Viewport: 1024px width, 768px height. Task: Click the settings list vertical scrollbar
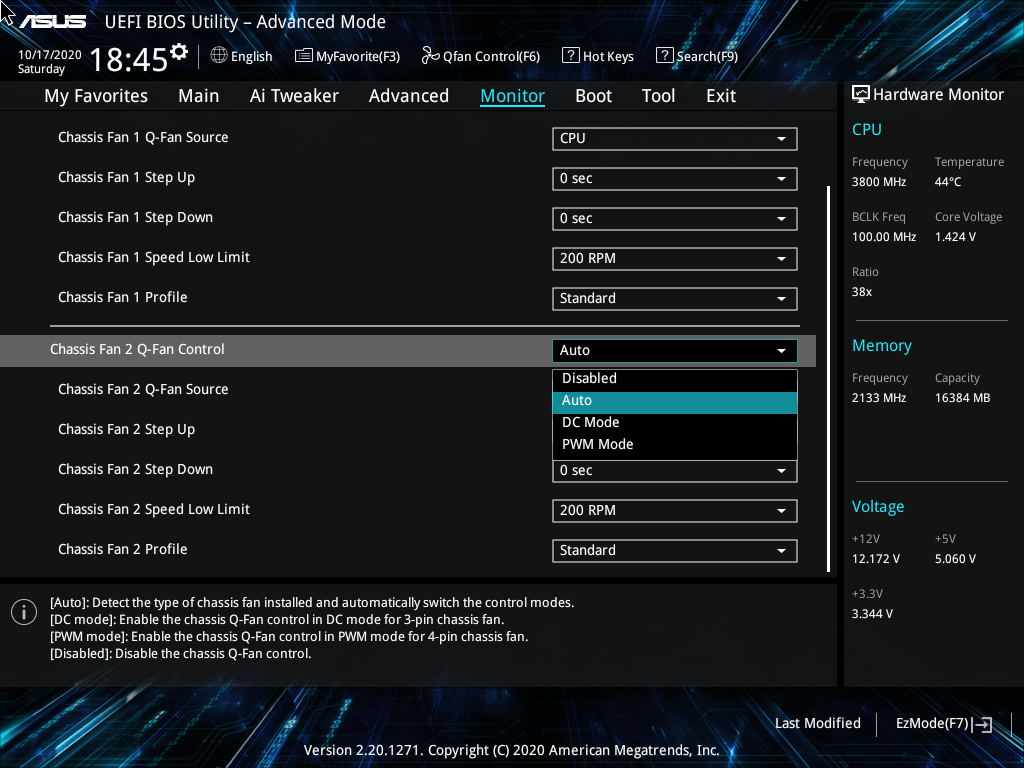click(x=829, y=379)
